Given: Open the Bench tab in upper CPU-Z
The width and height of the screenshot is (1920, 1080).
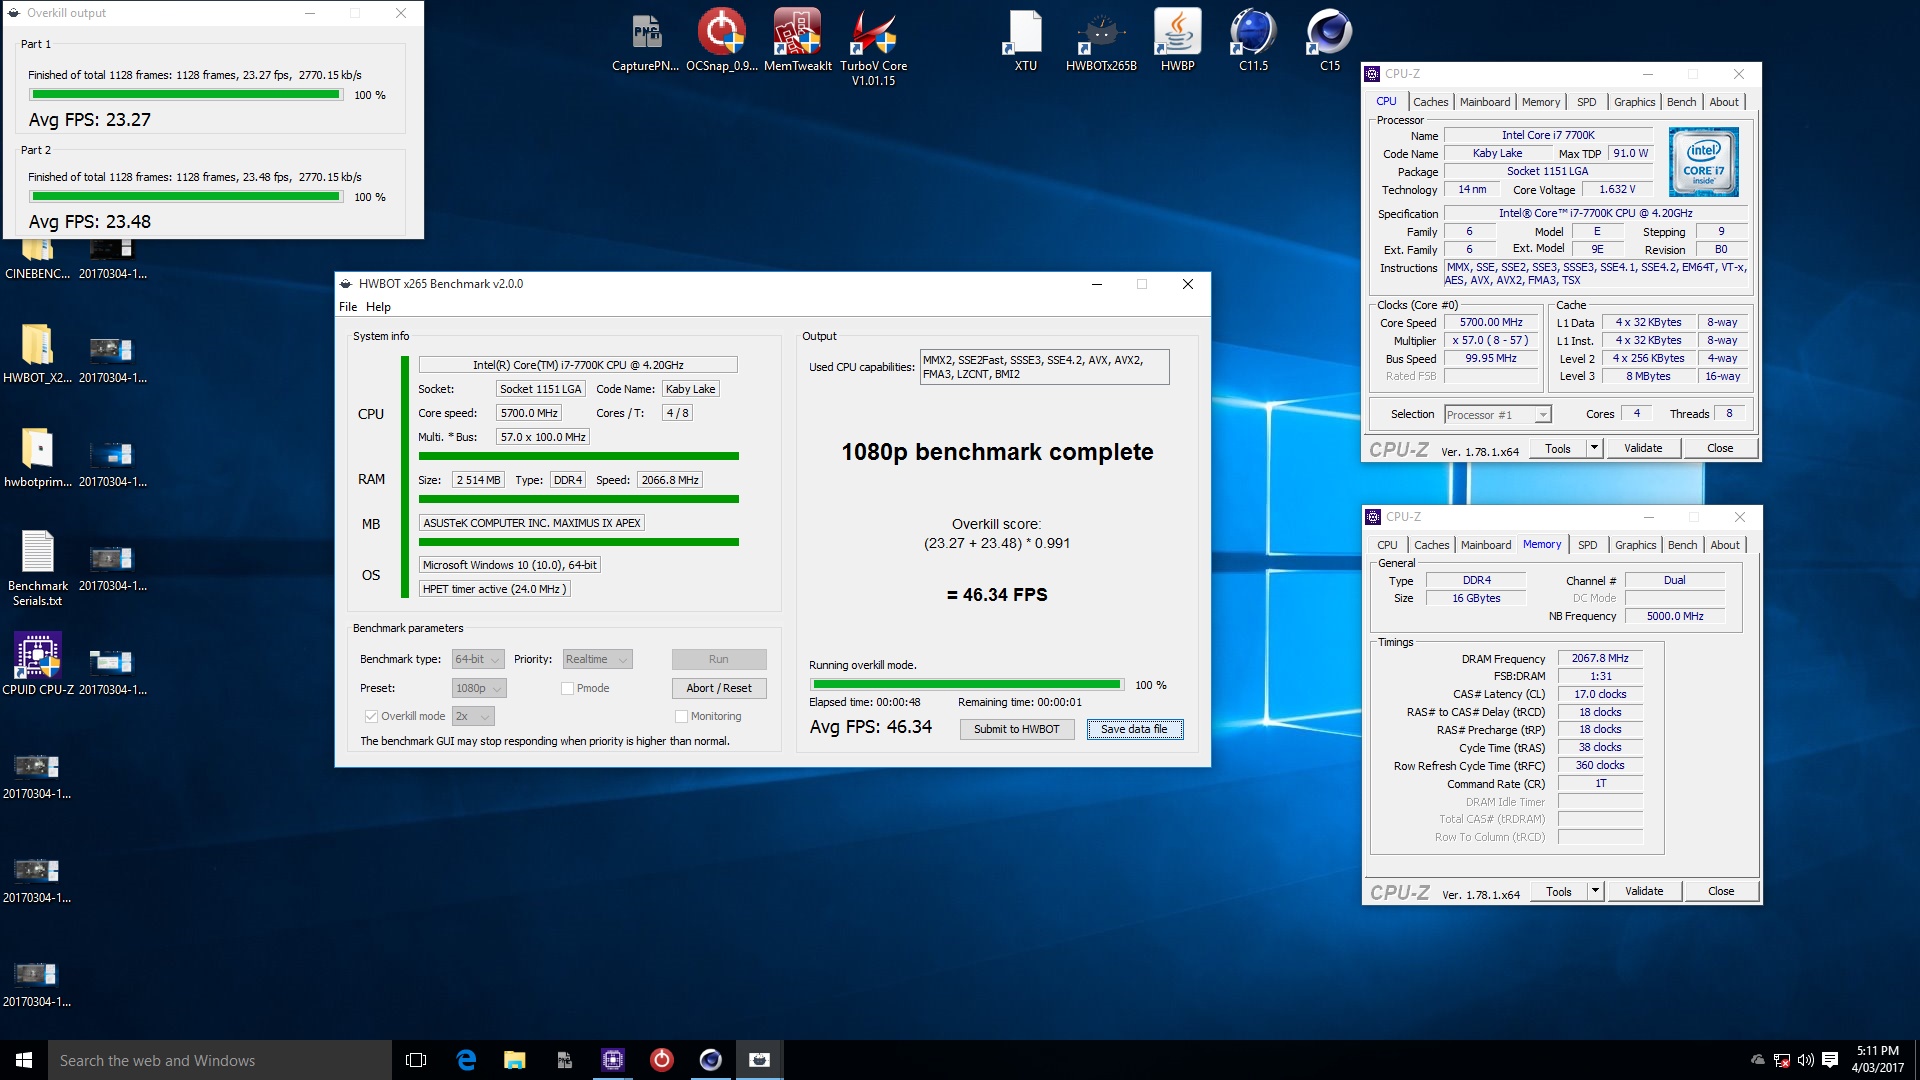Looking at the screenshot, I should pos(1681,102).
